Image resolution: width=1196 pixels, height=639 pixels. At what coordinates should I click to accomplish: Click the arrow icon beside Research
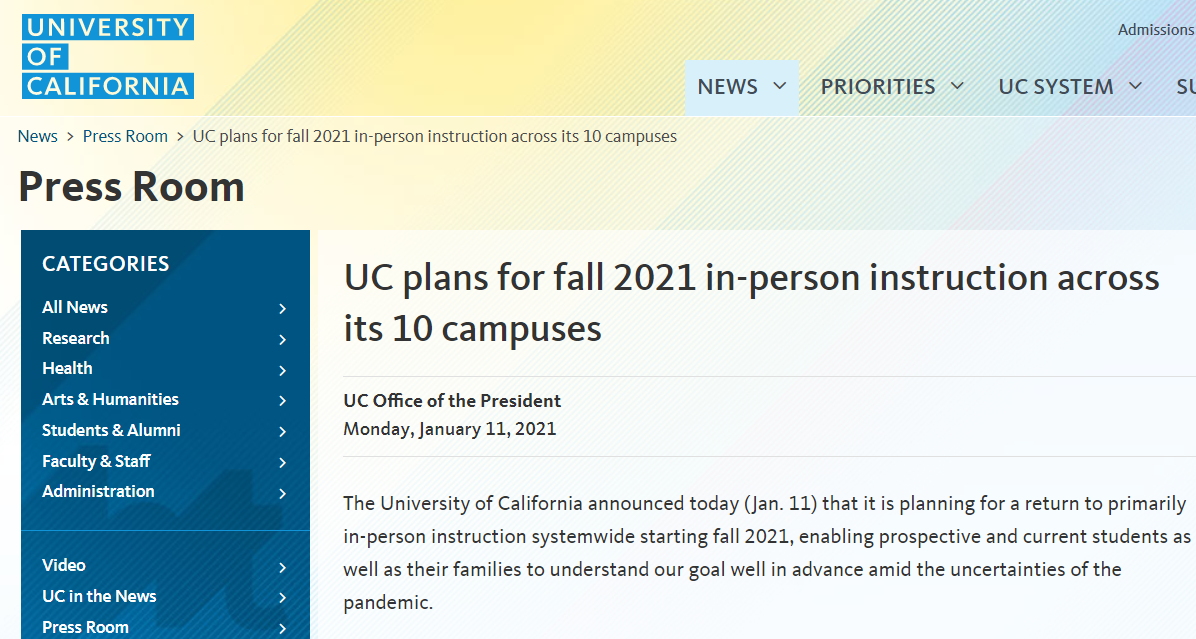(283, 340)
